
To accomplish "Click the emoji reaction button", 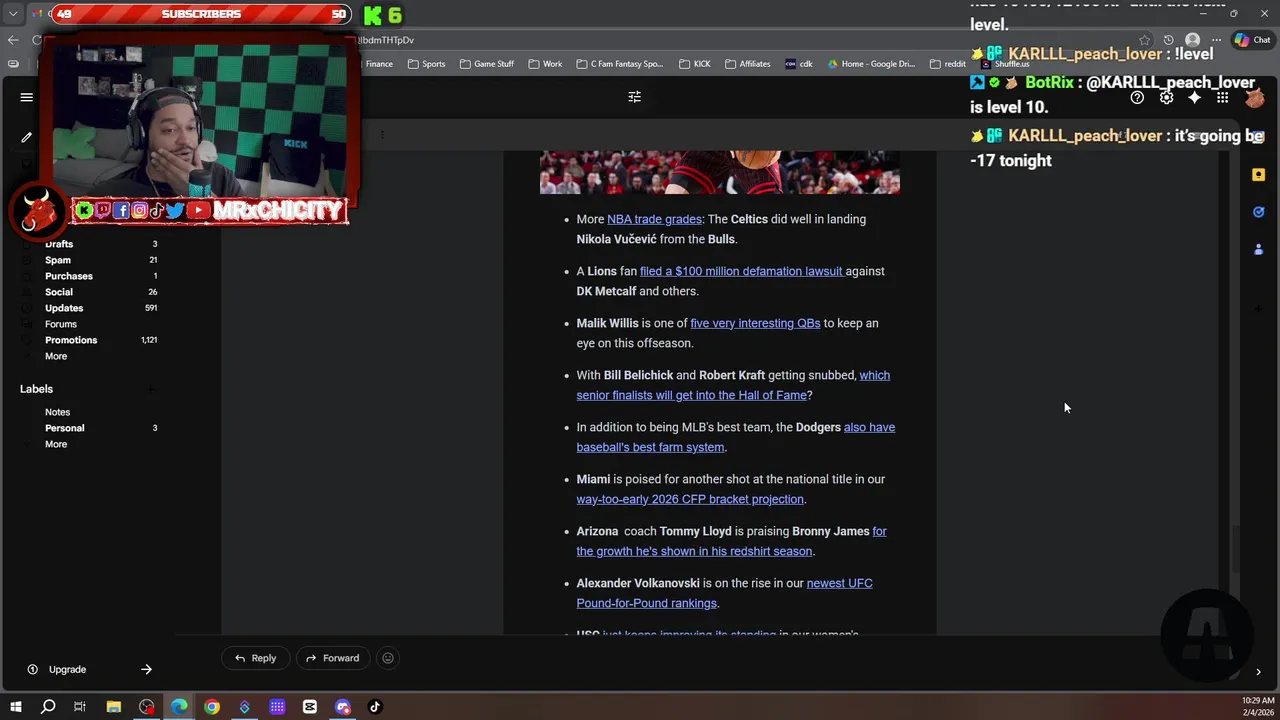I will [x=388, y=658].
